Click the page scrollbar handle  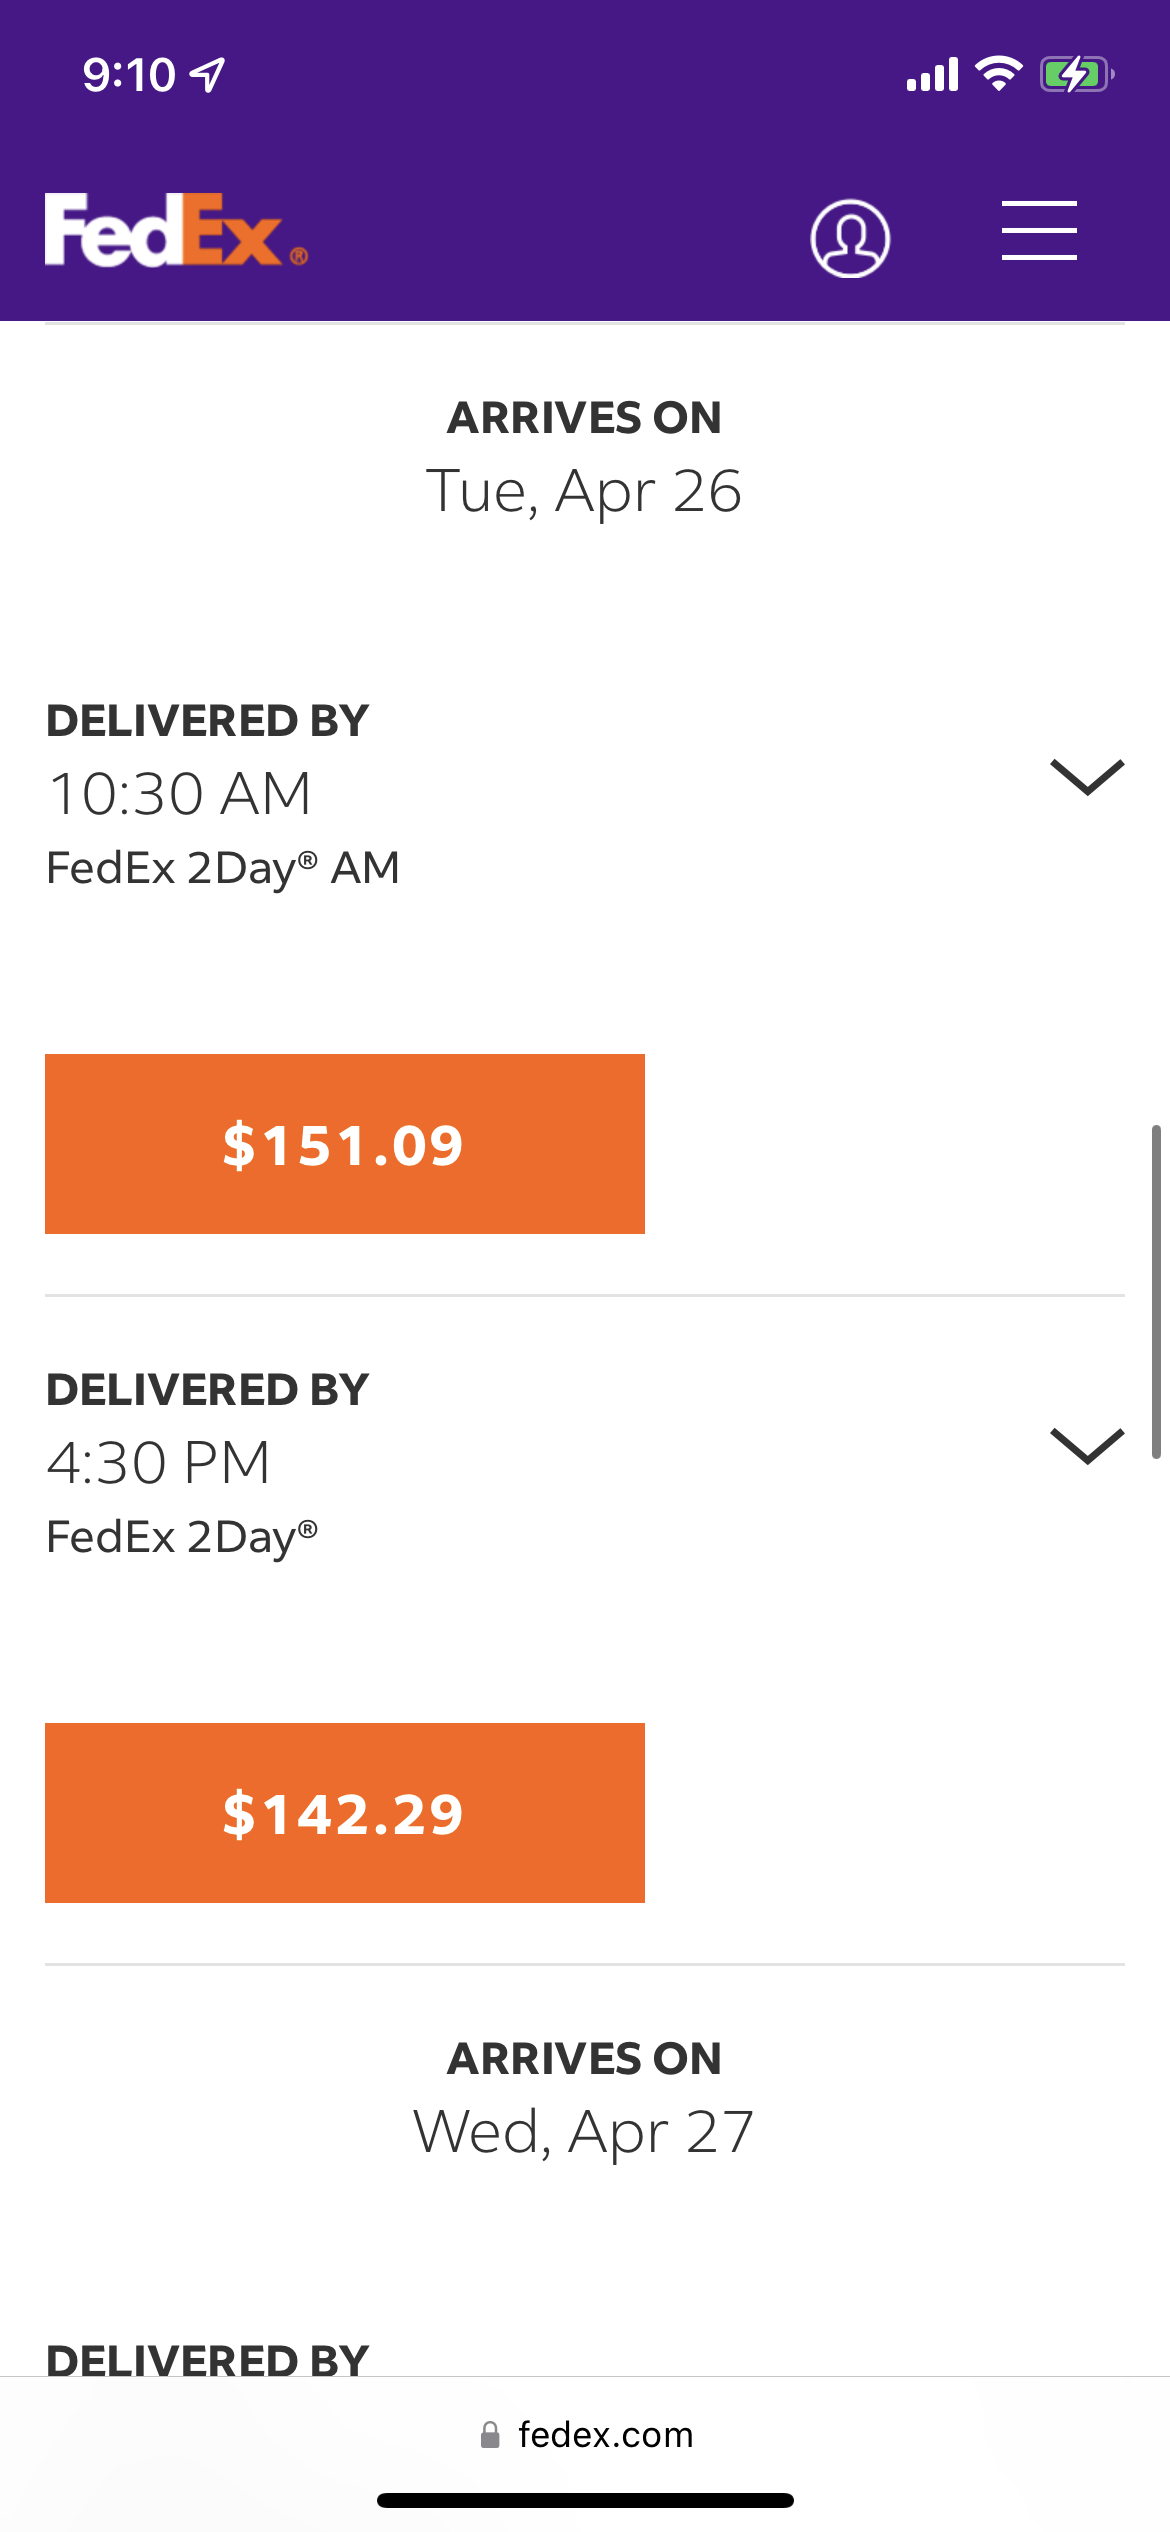point(1155,1290)
